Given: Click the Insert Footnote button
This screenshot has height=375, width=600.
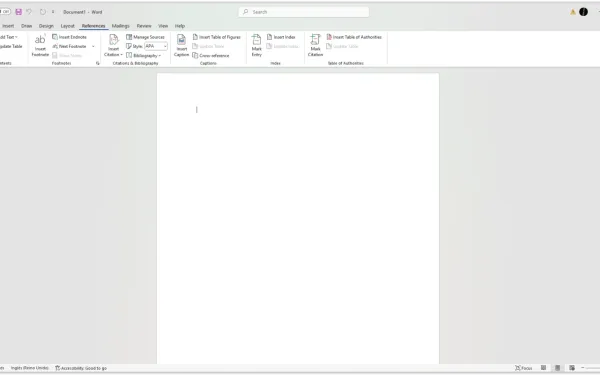Looking at the screenshot, I should pos(40,46).
